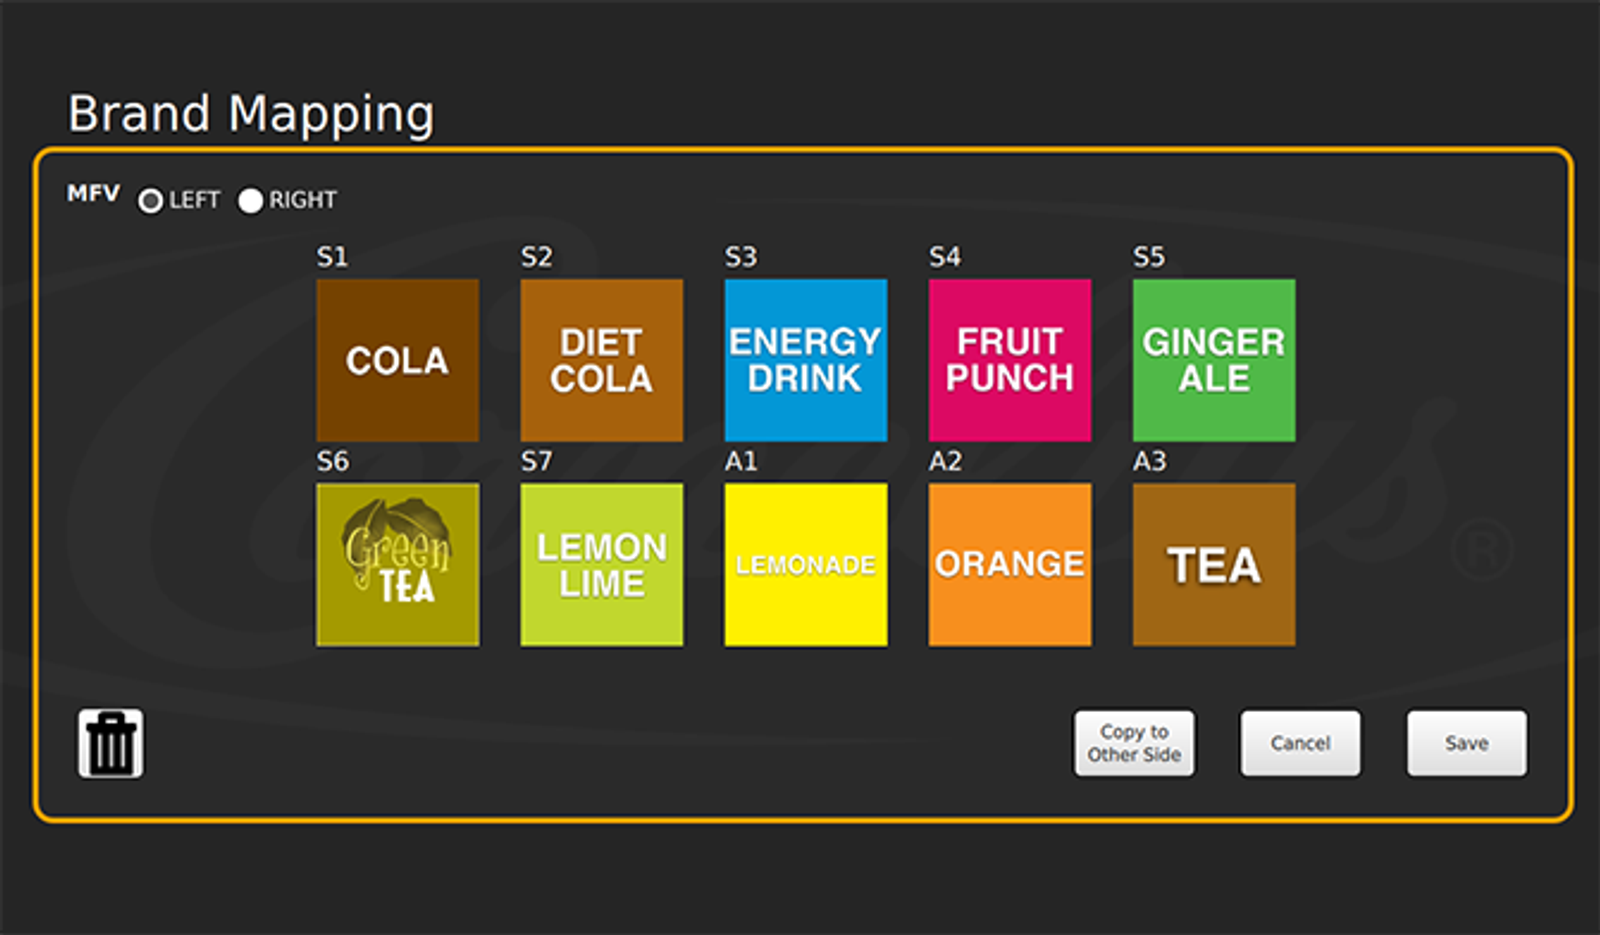
Task: Select the COLA brand tile in slot S1
Action: click(x=397, y=360)
